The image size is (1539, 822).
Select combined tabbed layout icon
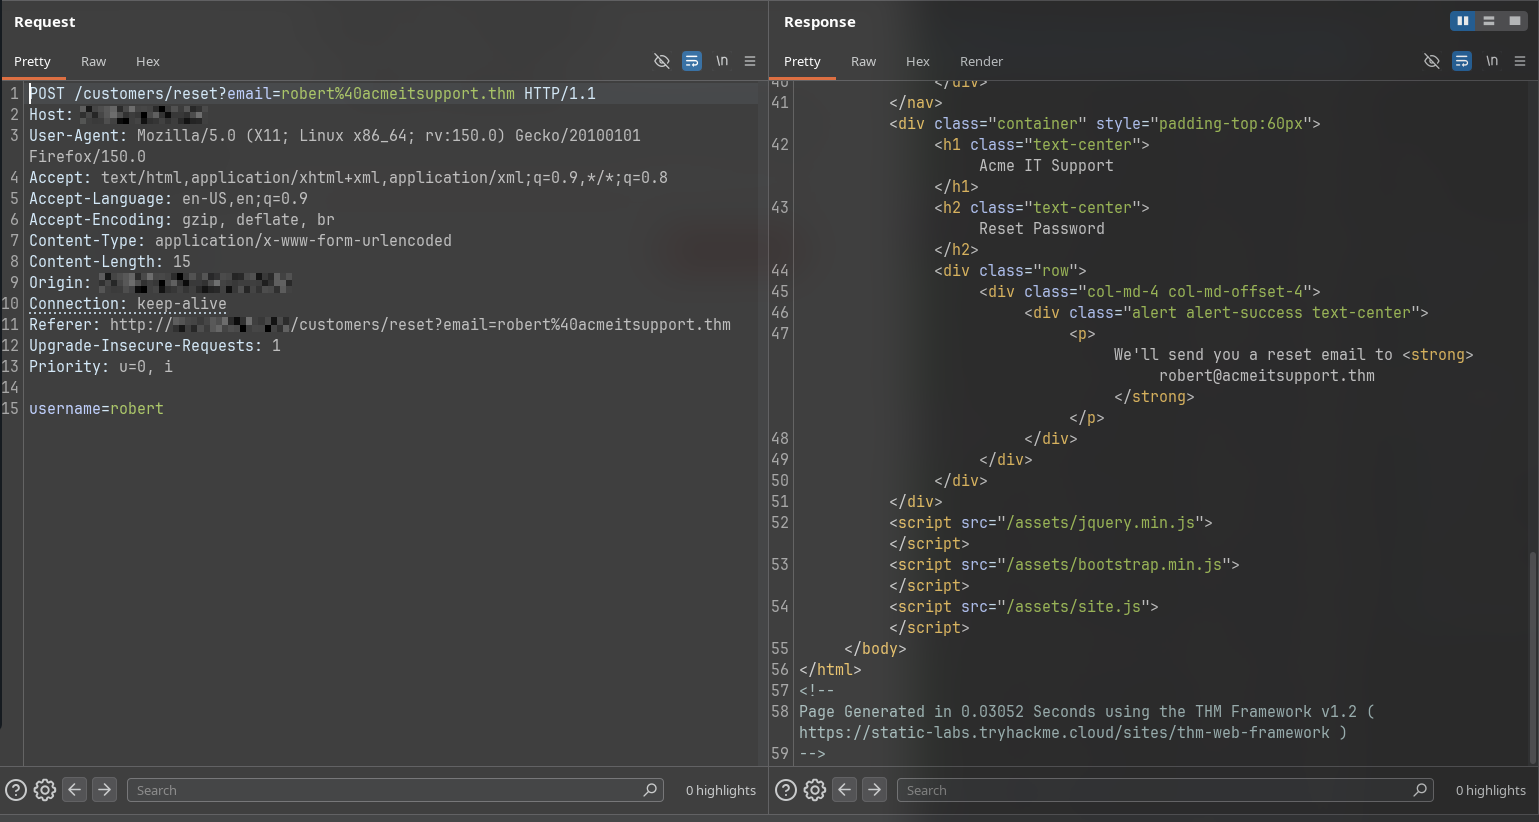1514,21
